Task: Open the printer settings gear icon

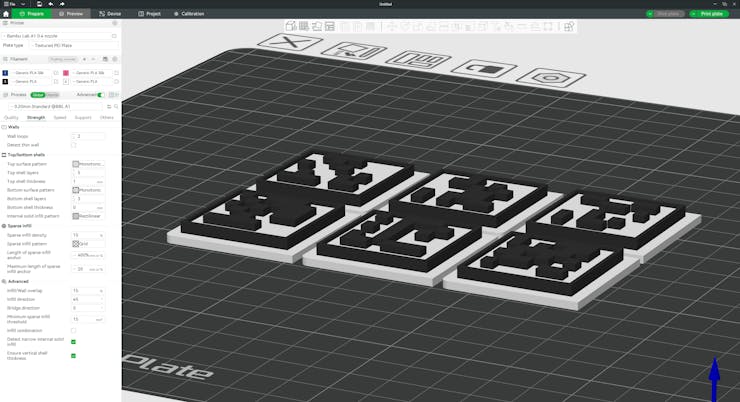Action: pos(114,23)
